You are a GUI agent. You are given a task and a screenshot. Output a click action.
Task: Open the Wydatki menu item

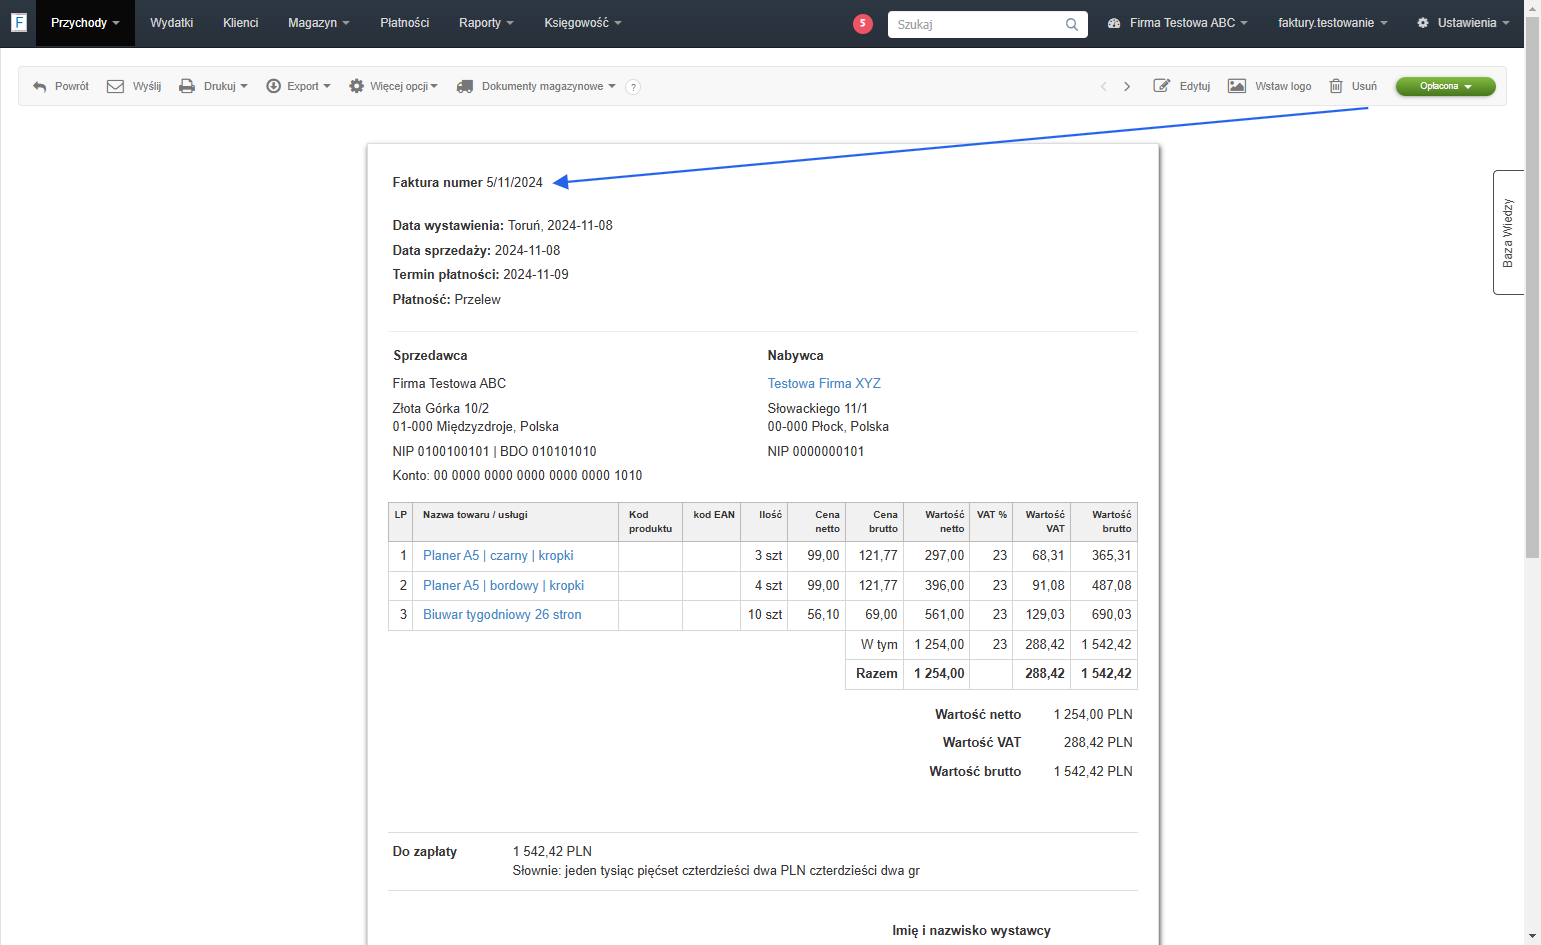click(172, 23)
